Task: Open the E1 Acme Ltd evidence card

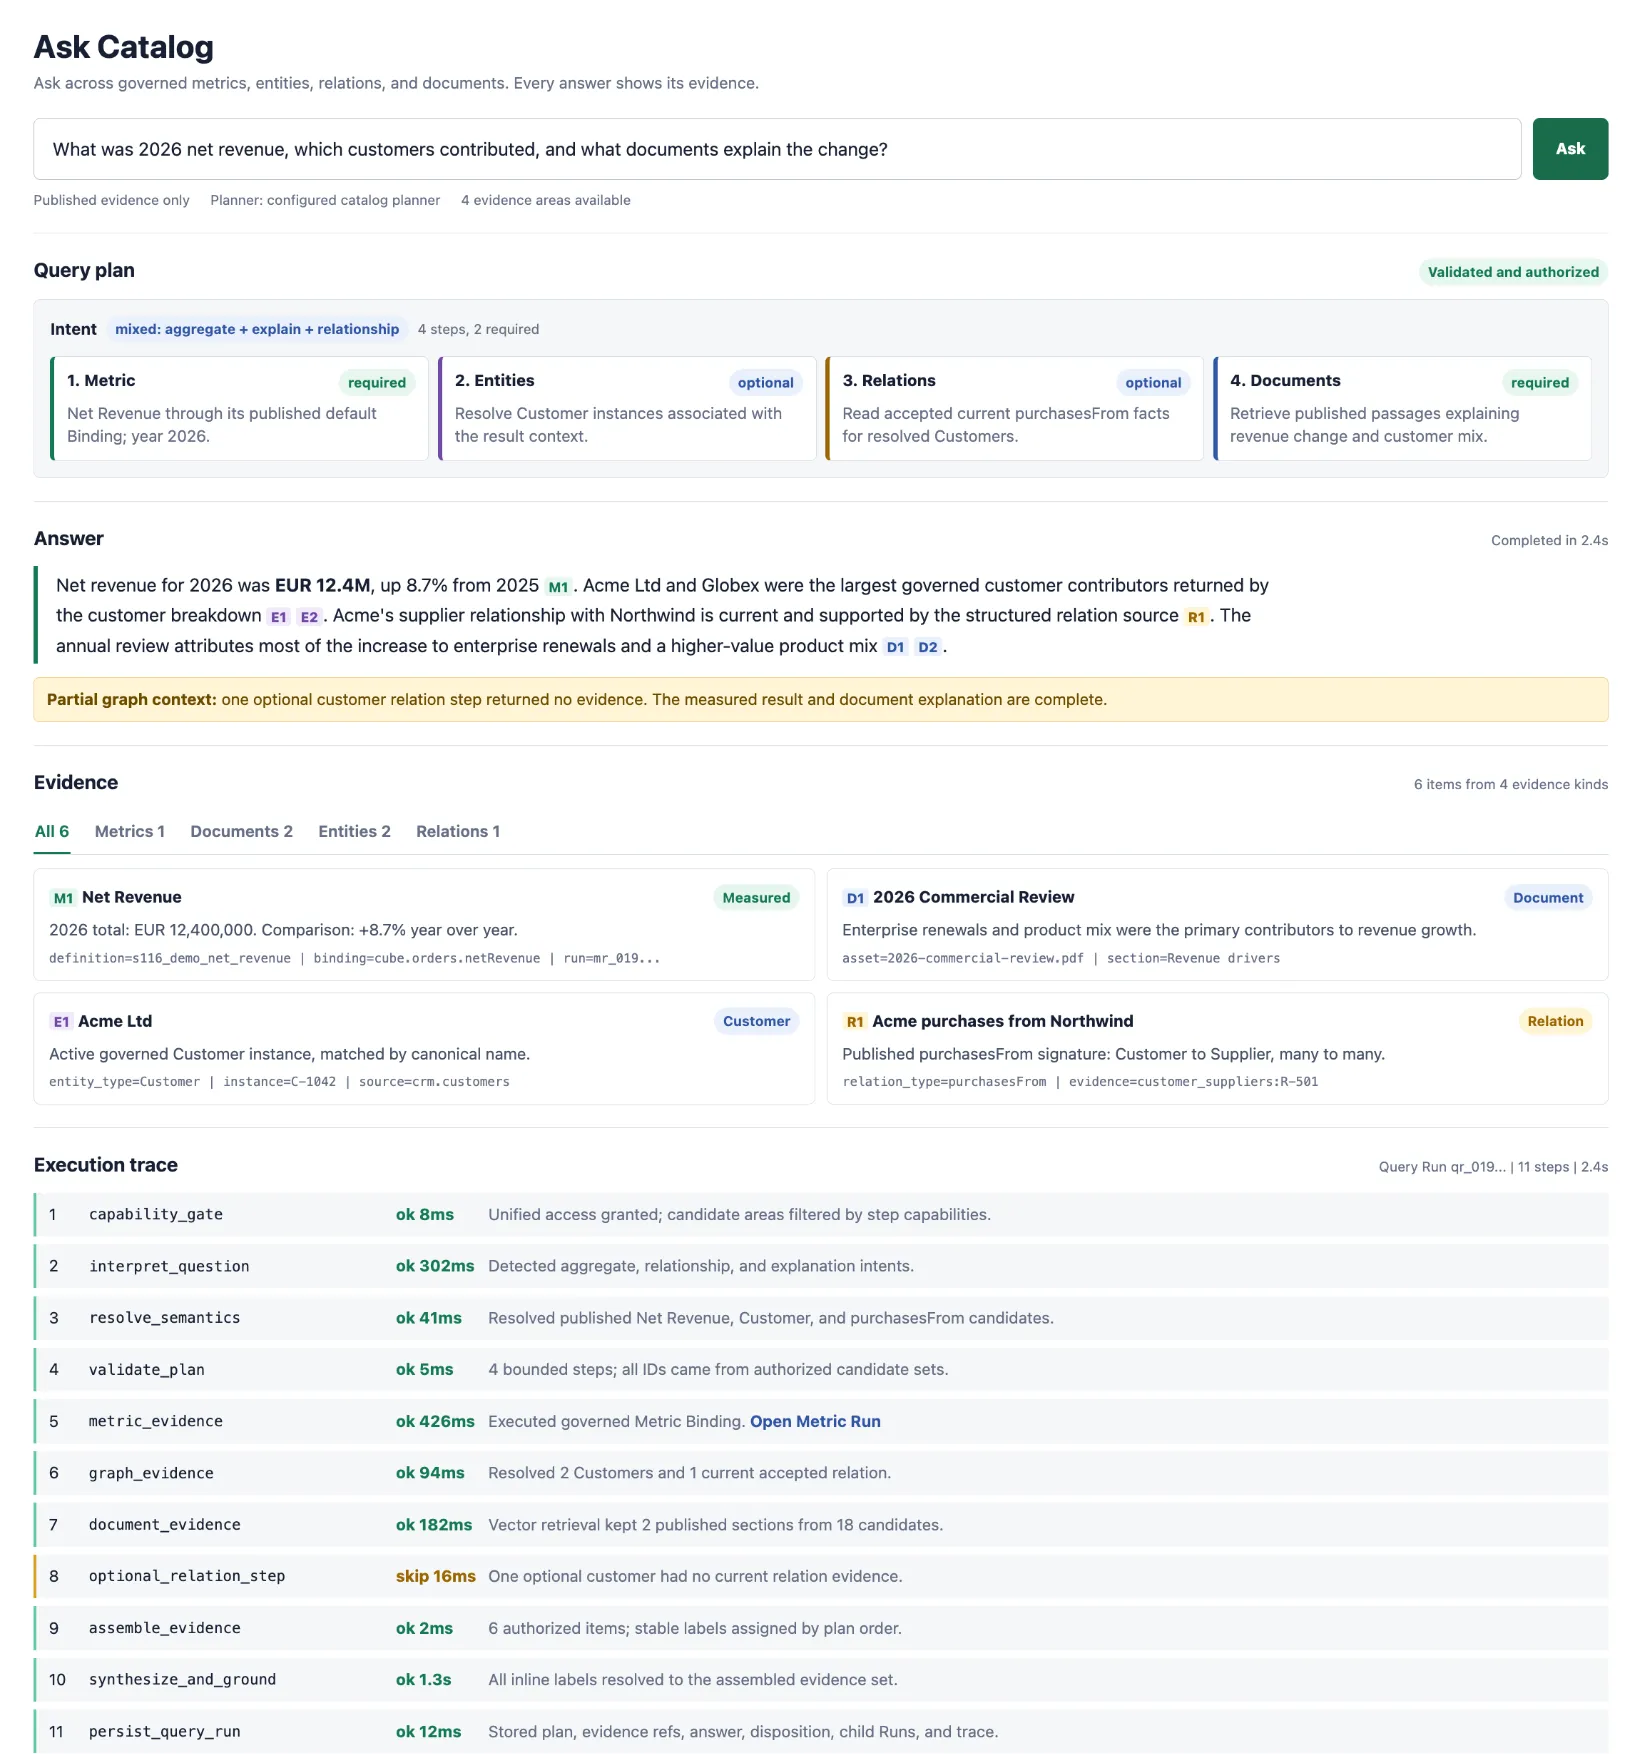Action: 424,1048
